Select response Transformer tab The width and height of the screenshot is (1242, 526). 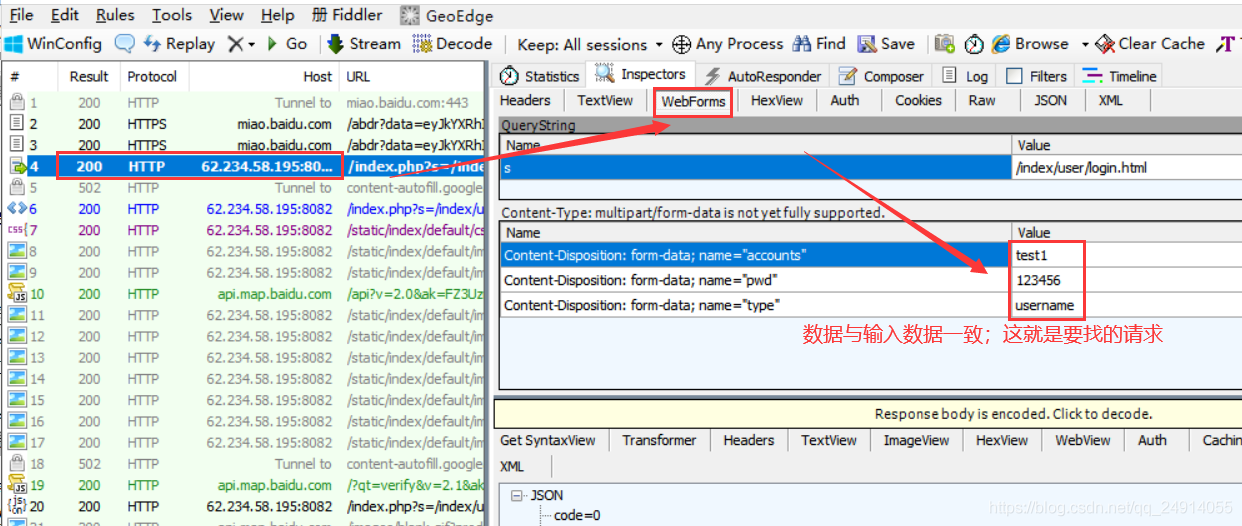[659, 440]
